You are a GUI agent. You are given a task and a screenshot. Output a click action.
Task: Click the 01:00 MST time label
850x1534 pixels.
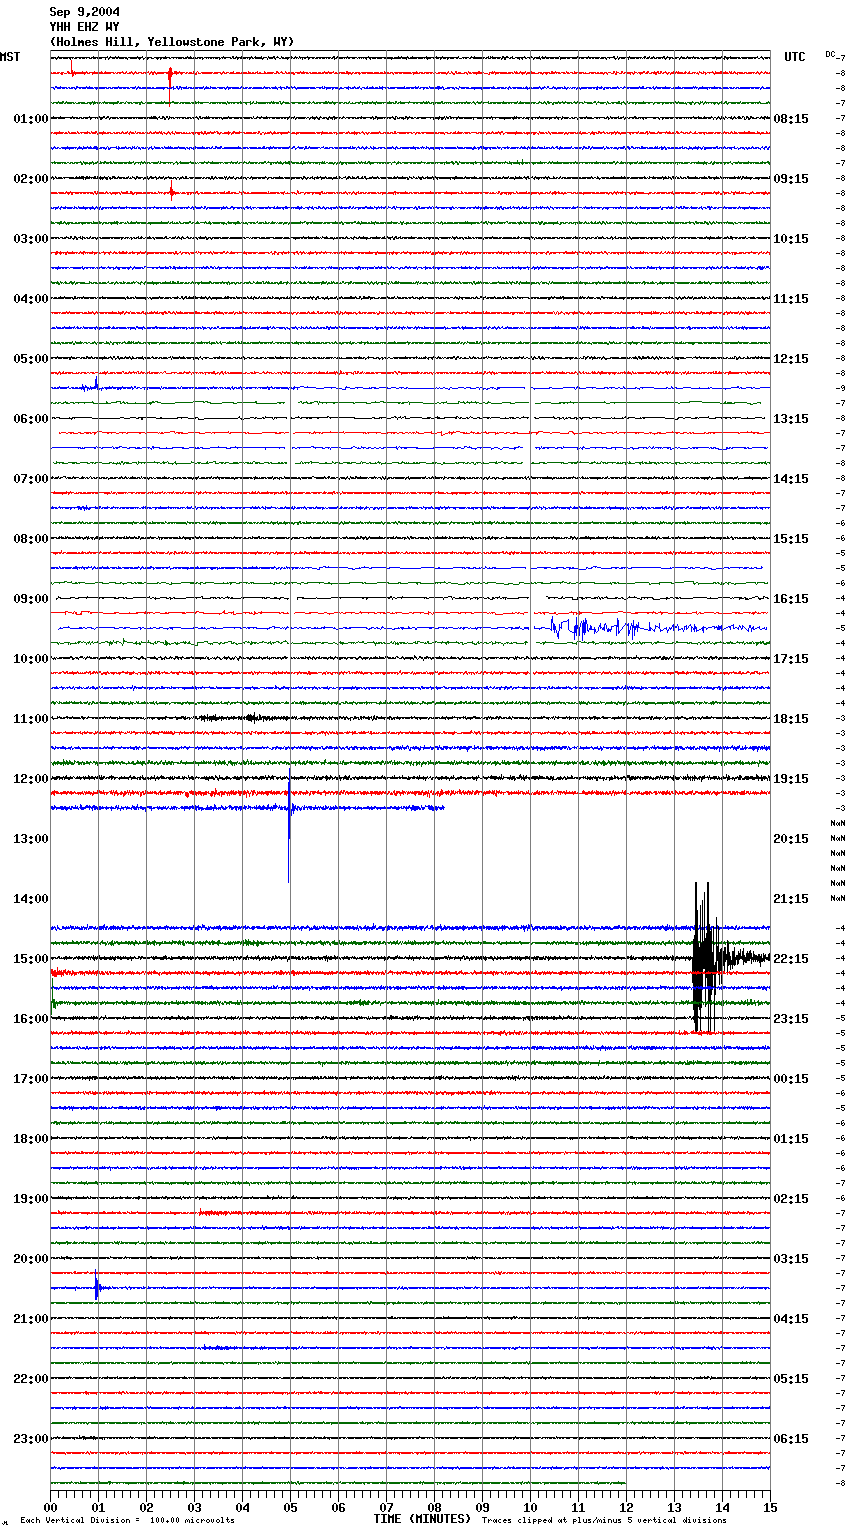point(30,119)
